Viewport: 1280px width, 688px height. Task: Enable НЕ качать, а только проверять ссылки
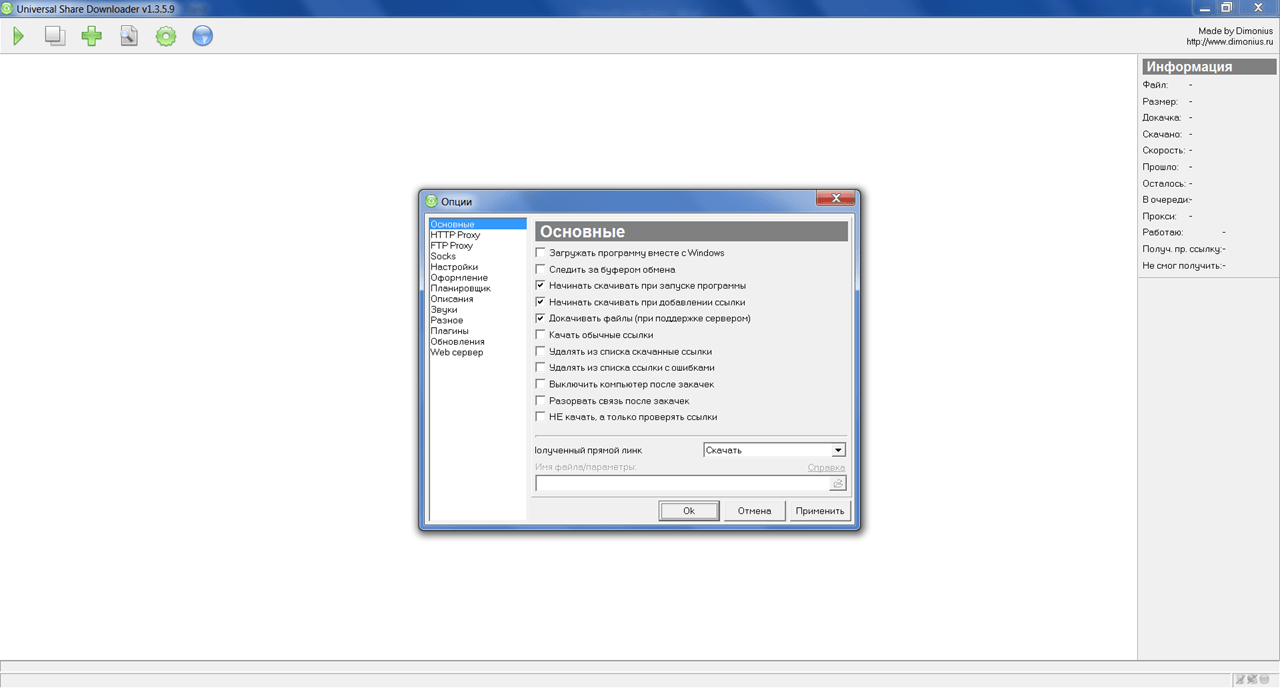541,417
